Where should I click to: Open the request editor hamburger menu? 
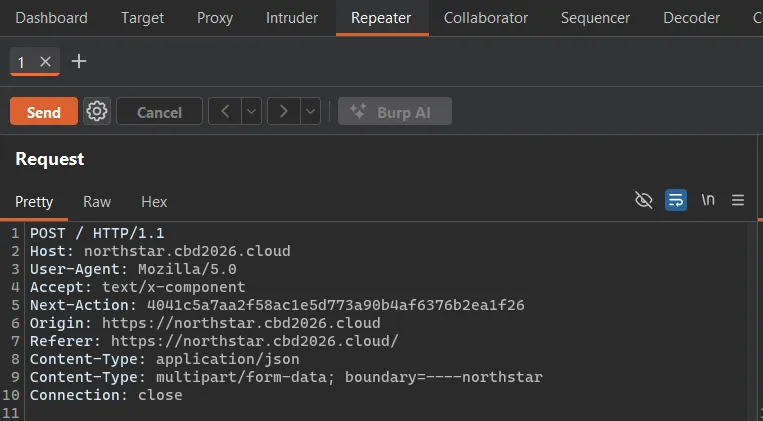click(738, 200)
